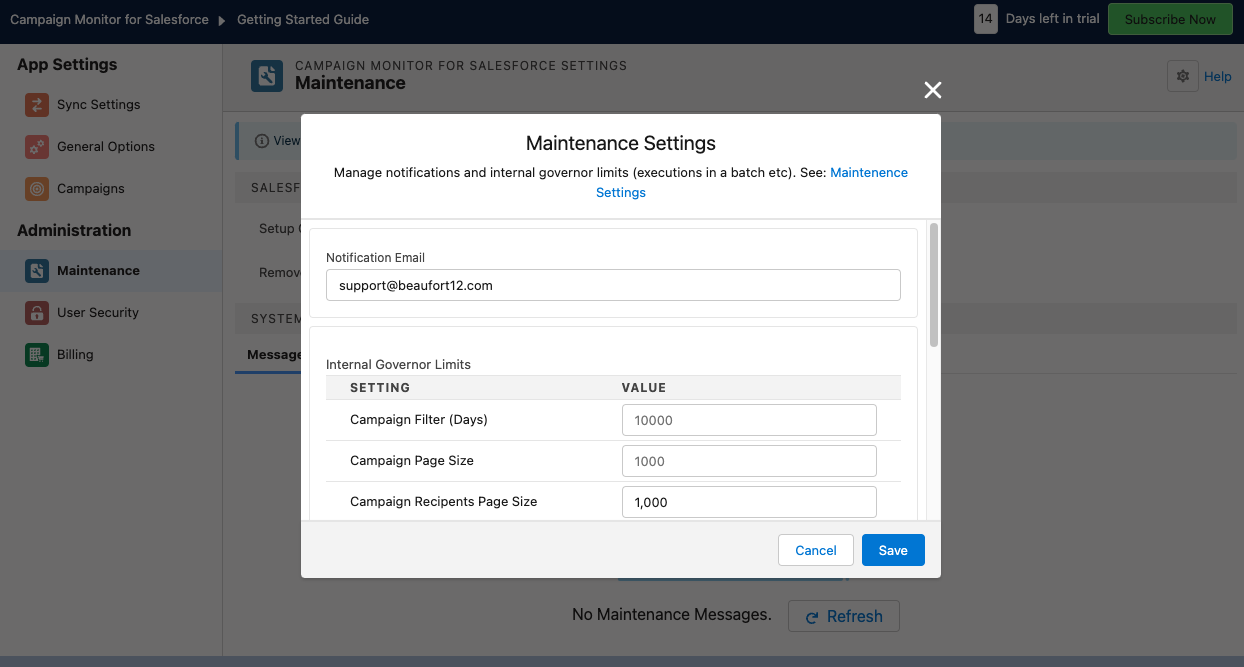The width and height of the screenshot is (1244, 667).
Task: Click the Notification Email input field
Action: 613,285
